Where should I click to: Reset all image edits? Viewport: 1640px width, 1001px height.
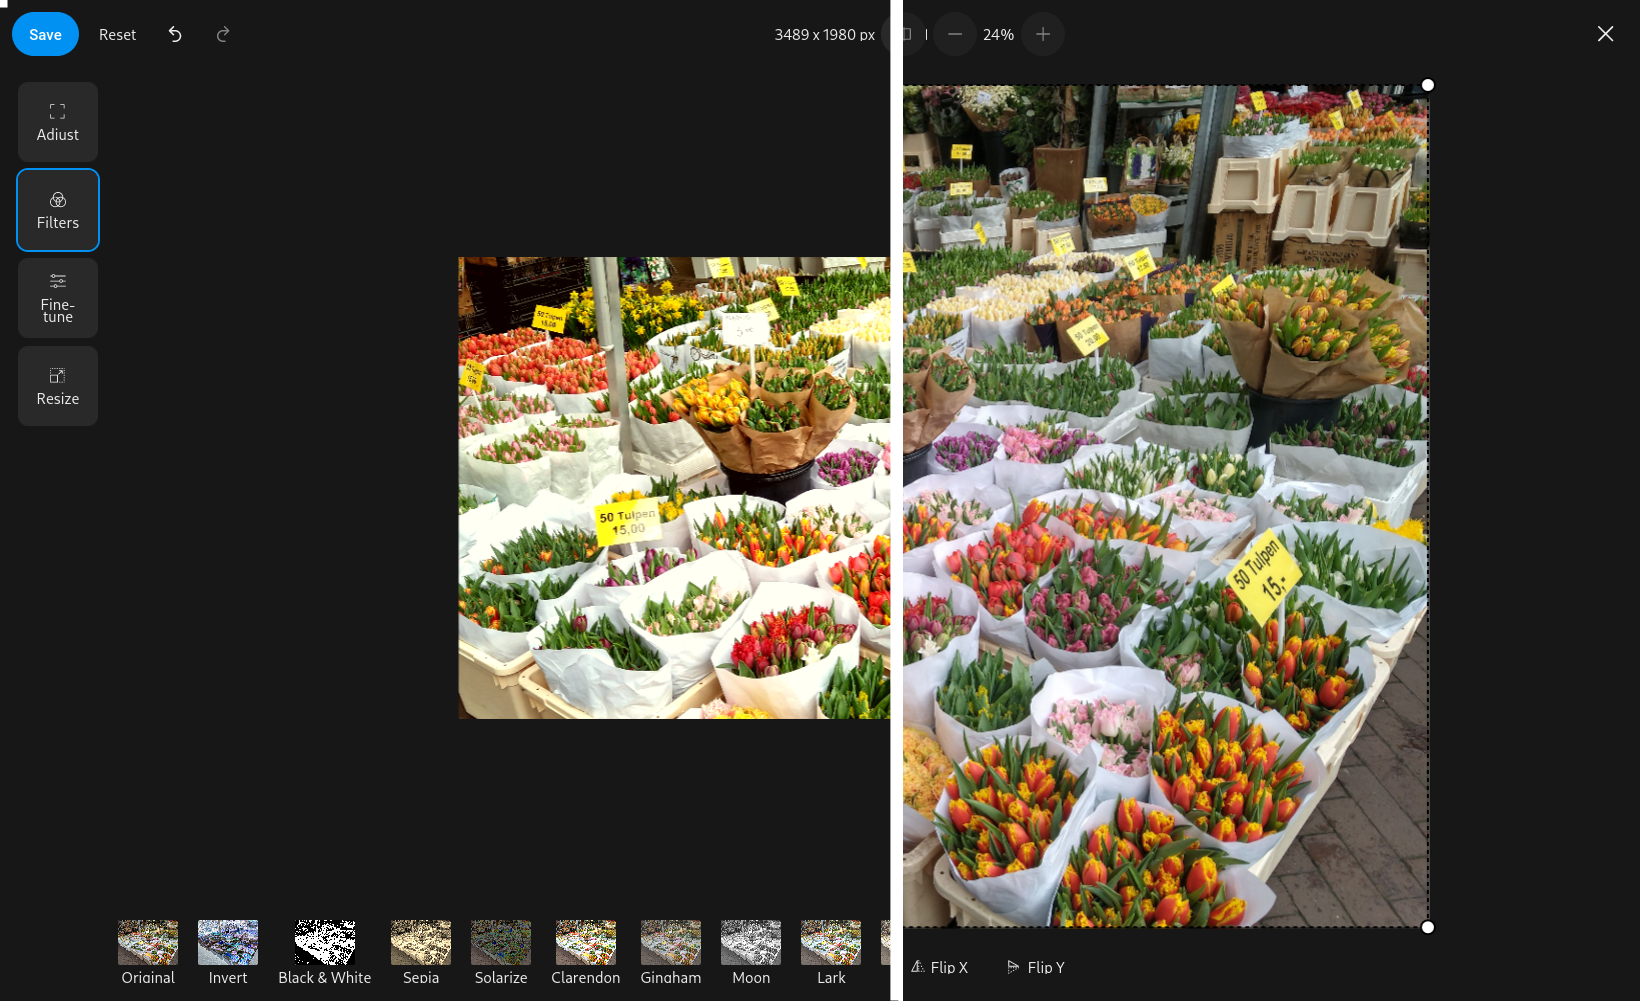tap(117, 34)
